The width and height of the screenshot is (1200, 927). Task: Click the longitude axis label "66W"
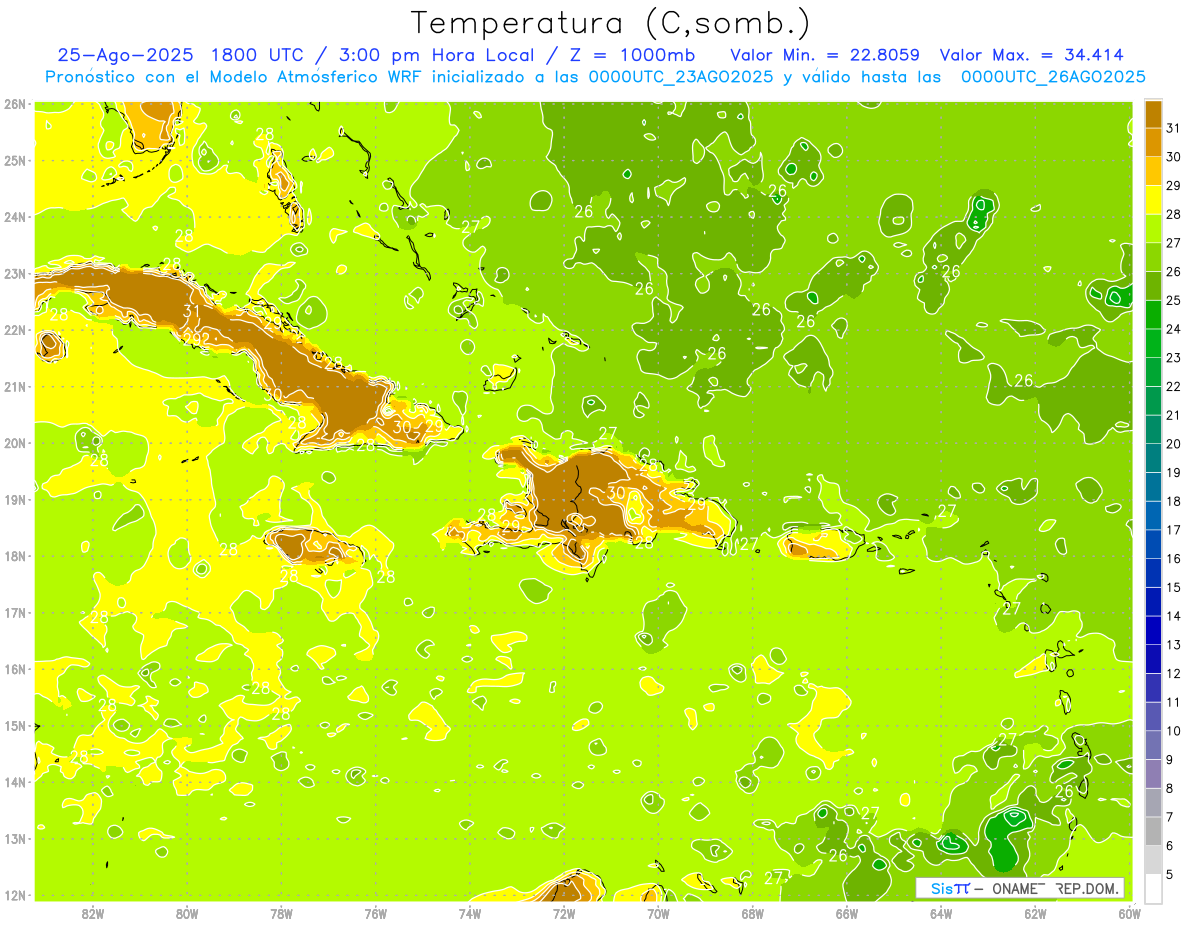tap(847, 913)
